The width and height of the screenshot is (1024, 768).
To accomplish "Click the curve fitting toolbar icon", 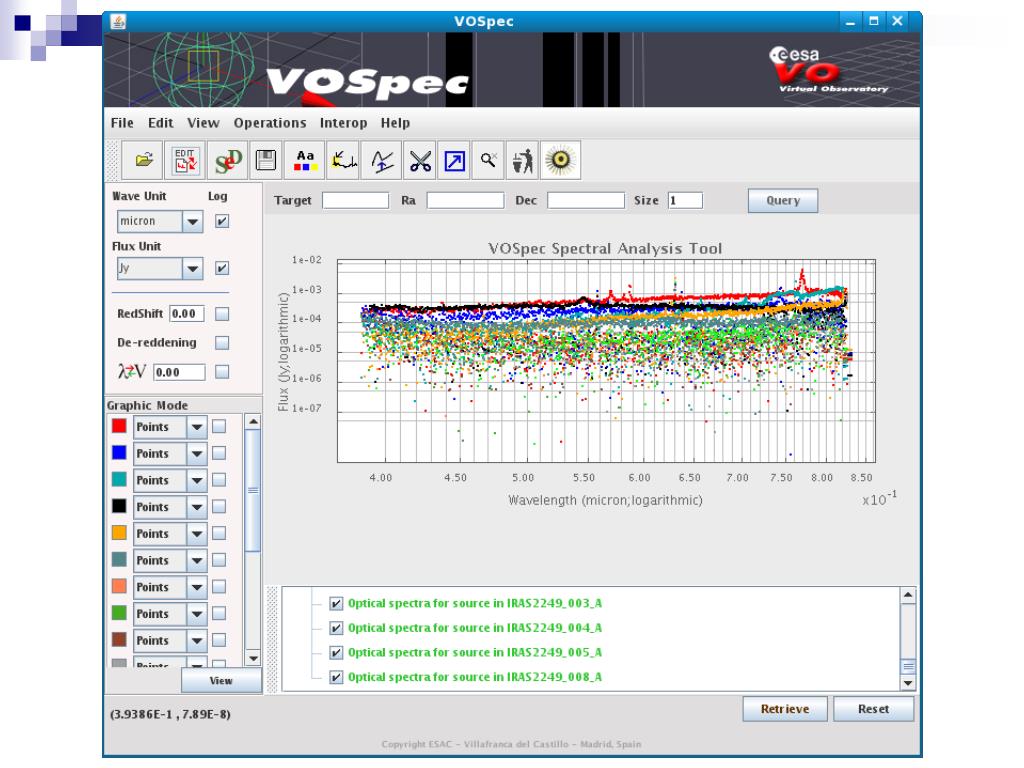I will click(x=382, y=161).
